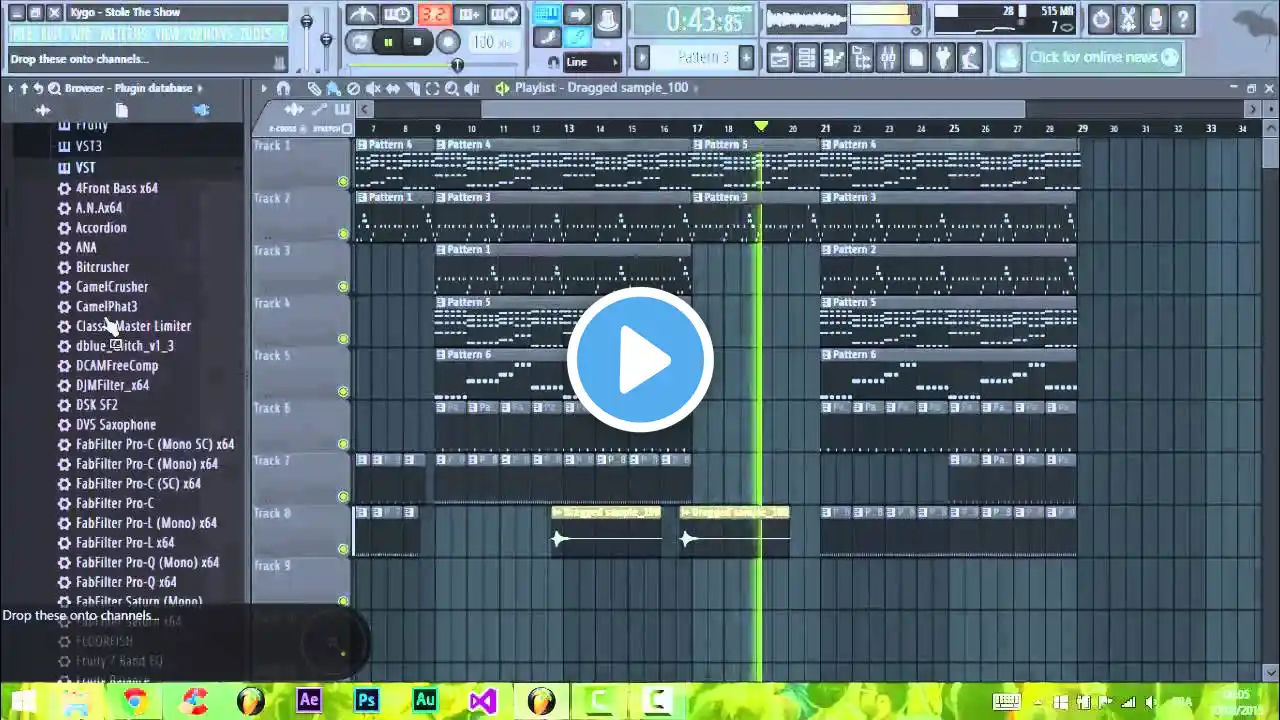
Task: Toggle playlist magnet snap icon
Action: (x=283, y=88)
